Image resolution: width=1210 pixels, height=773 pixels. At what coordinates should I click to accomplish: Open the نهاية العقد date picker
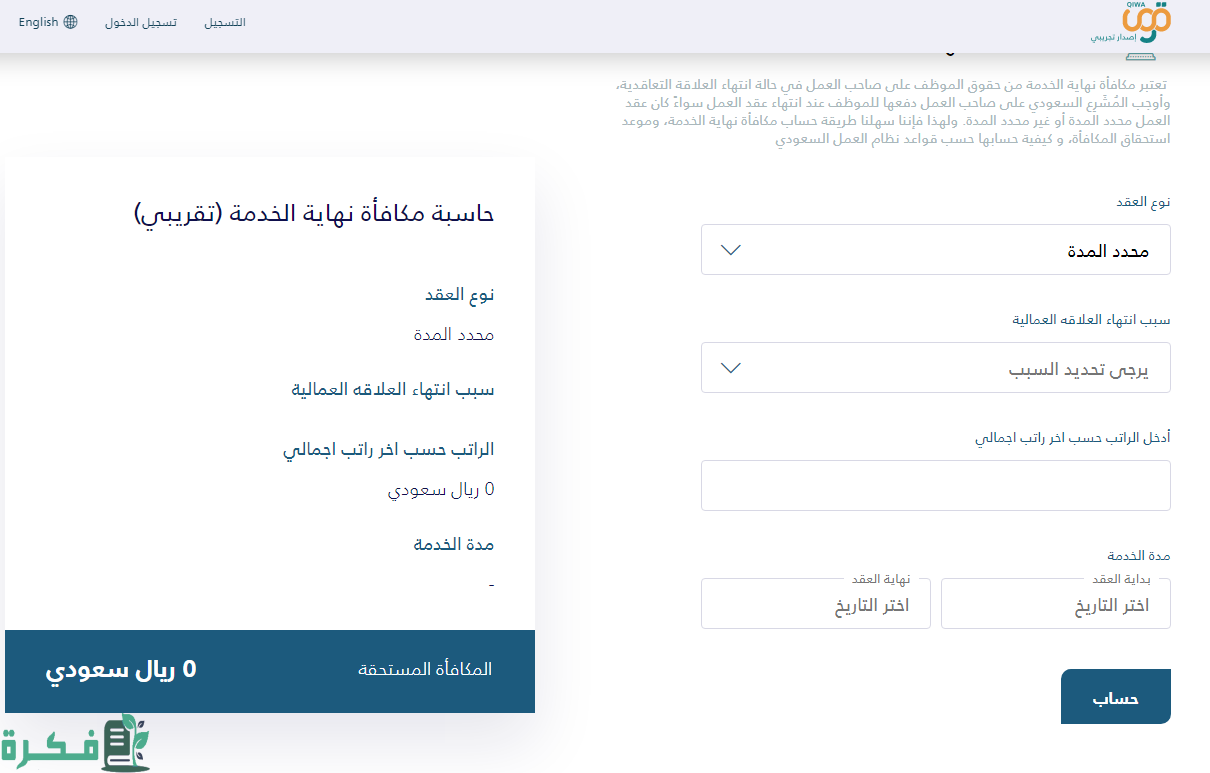click(816, 603)
